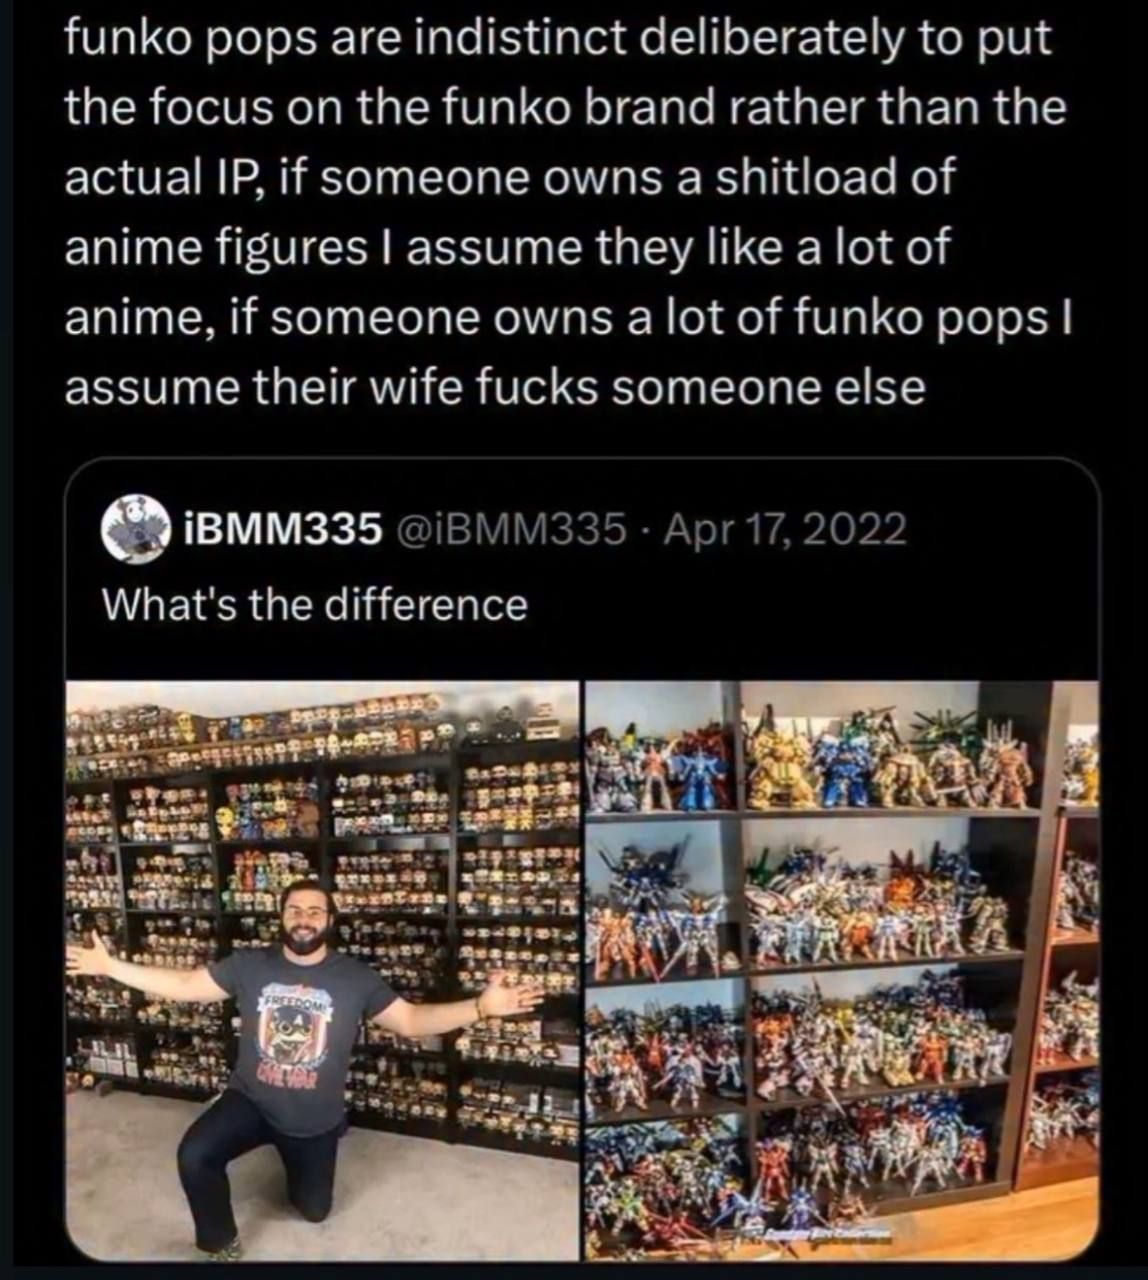Click the first line starting "funko pops are"
The width and height of the screenshot is (1148, 1280).
pyautogui.click(x=559, y=40)
